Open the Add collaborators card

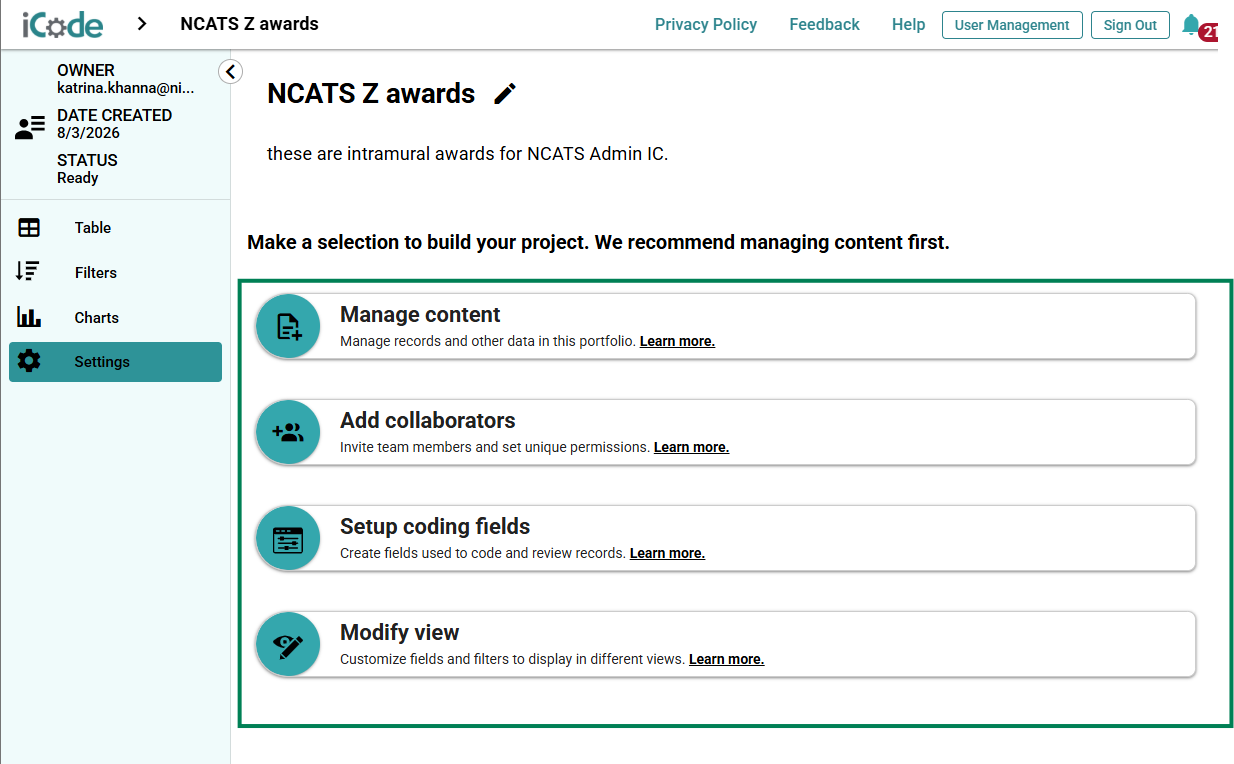(726, 433)
